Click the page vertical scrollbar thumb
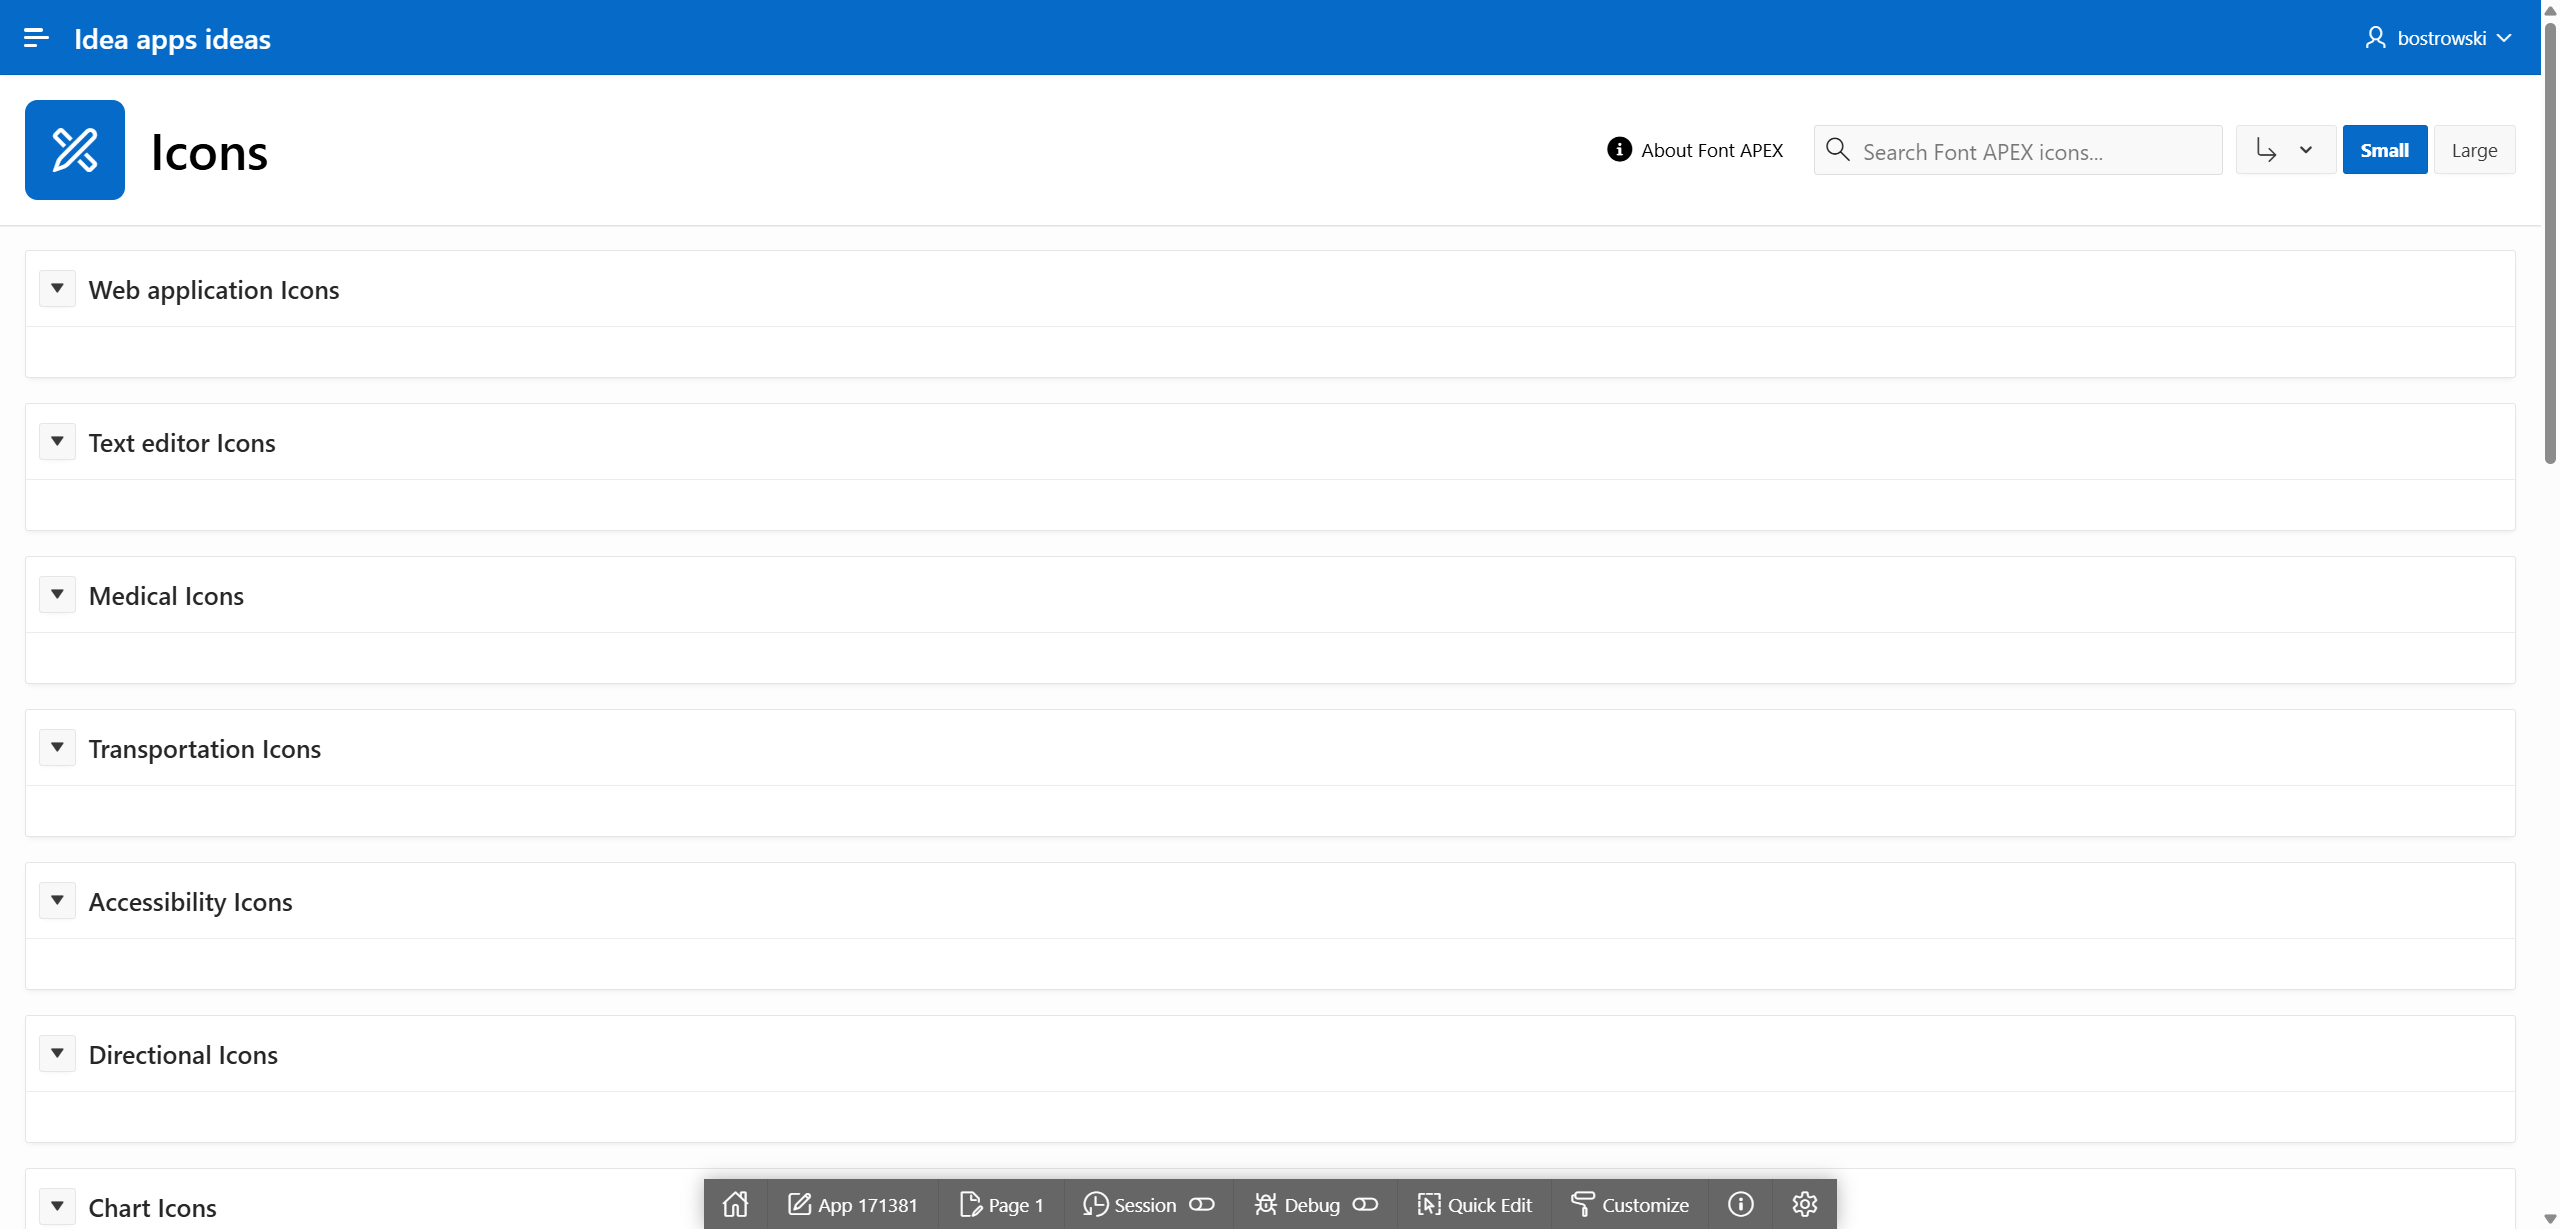 [2549, 240]
